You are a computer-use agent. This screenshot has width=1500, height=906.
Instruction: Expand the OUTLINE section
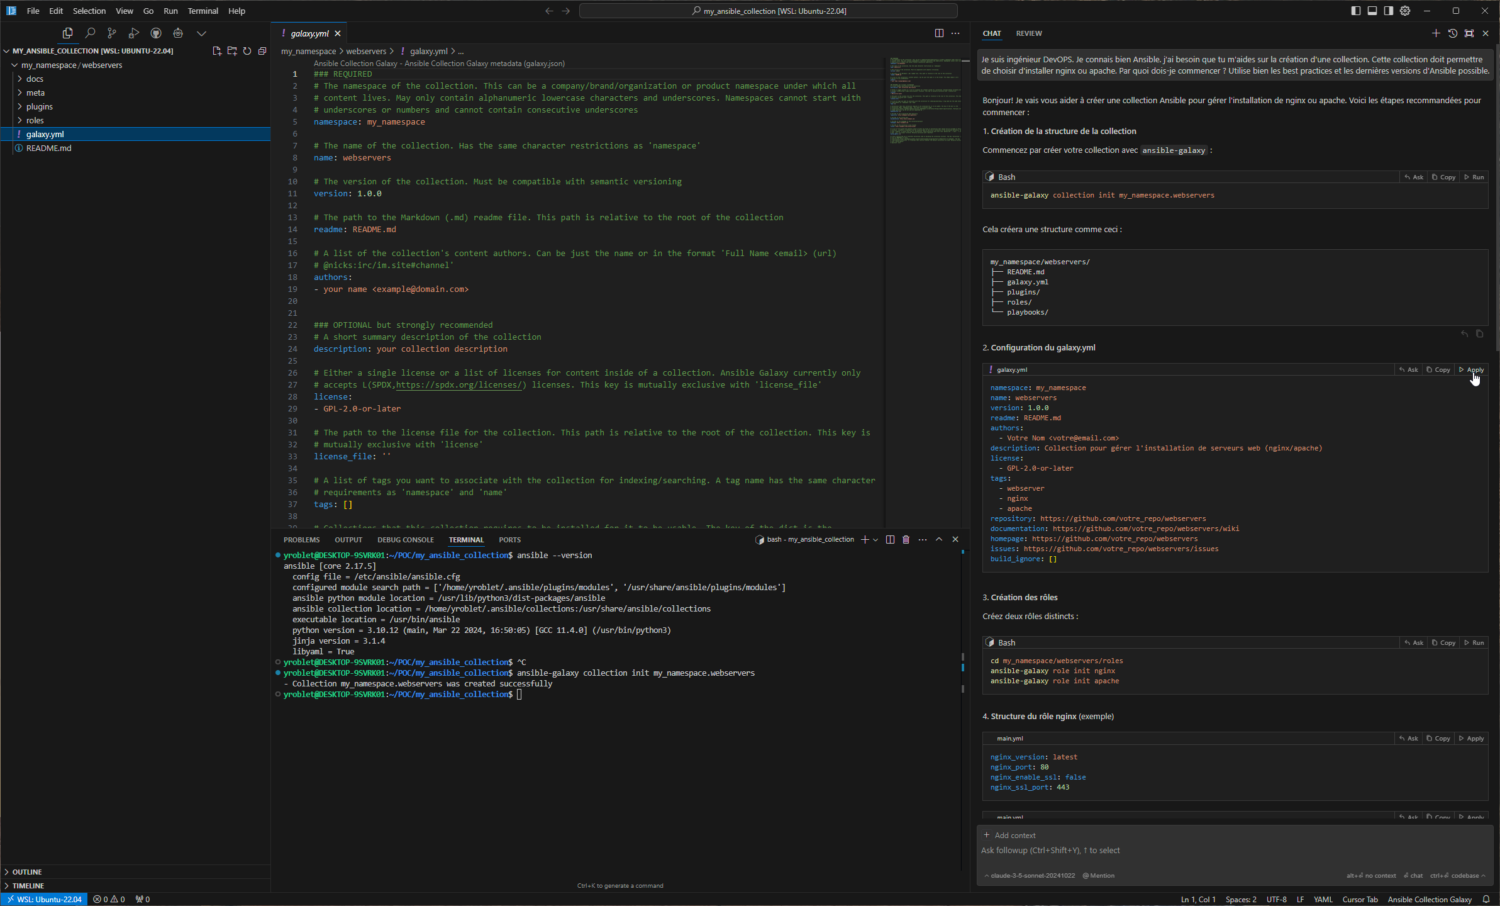(x=27, y=872)
